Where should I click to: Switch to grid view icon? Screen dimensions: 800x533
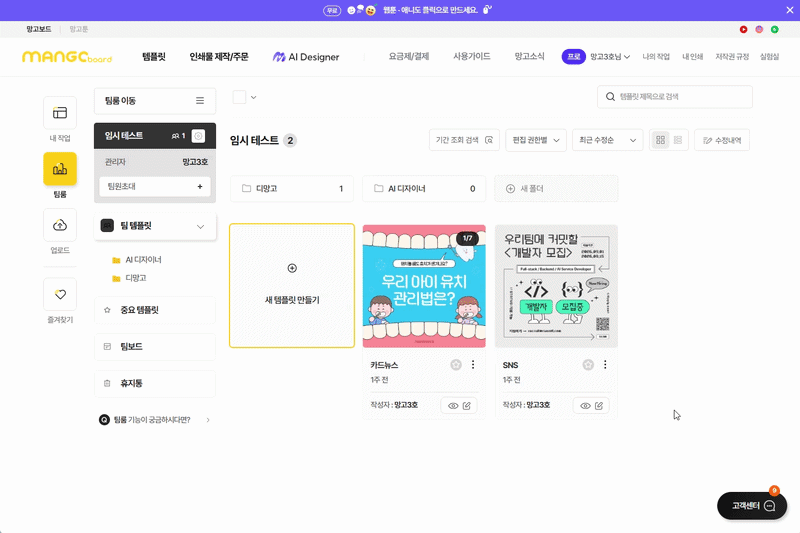pos(660,140)
